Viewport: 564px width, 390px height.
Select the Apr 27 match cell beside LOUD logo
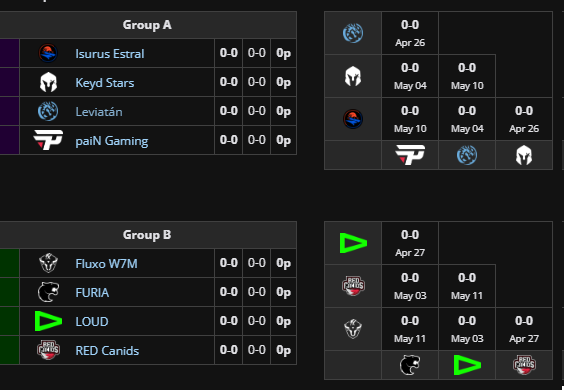pos(410,243)
